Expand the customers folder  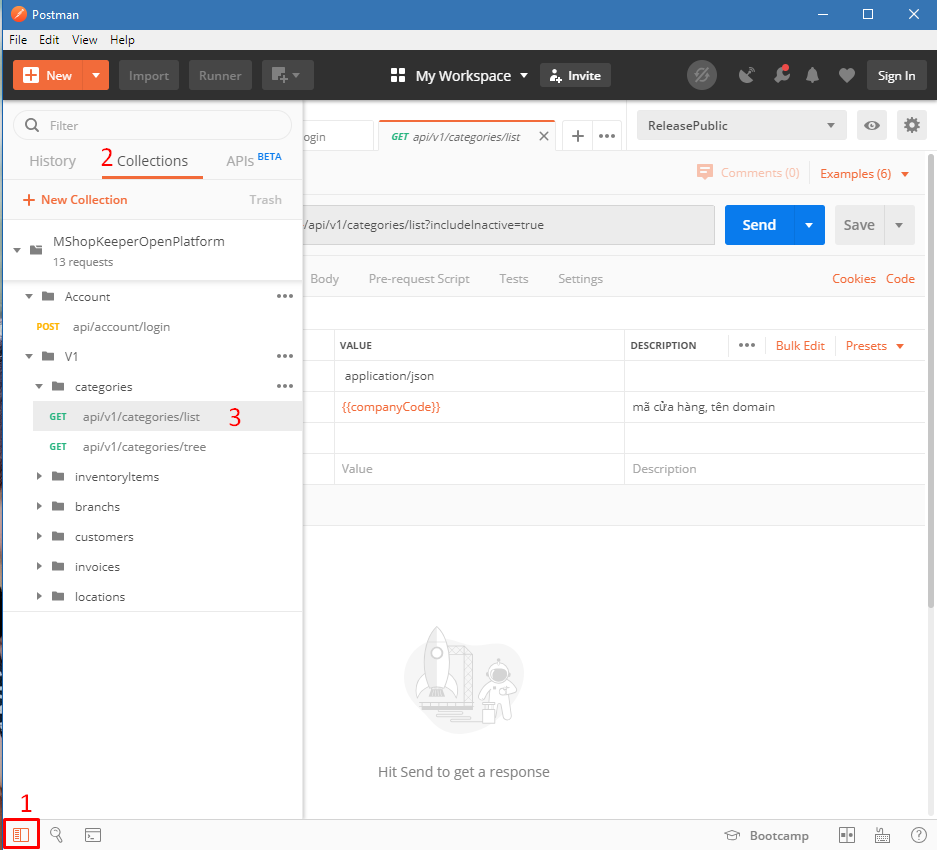pyautogui.click(x=39, y=536)
